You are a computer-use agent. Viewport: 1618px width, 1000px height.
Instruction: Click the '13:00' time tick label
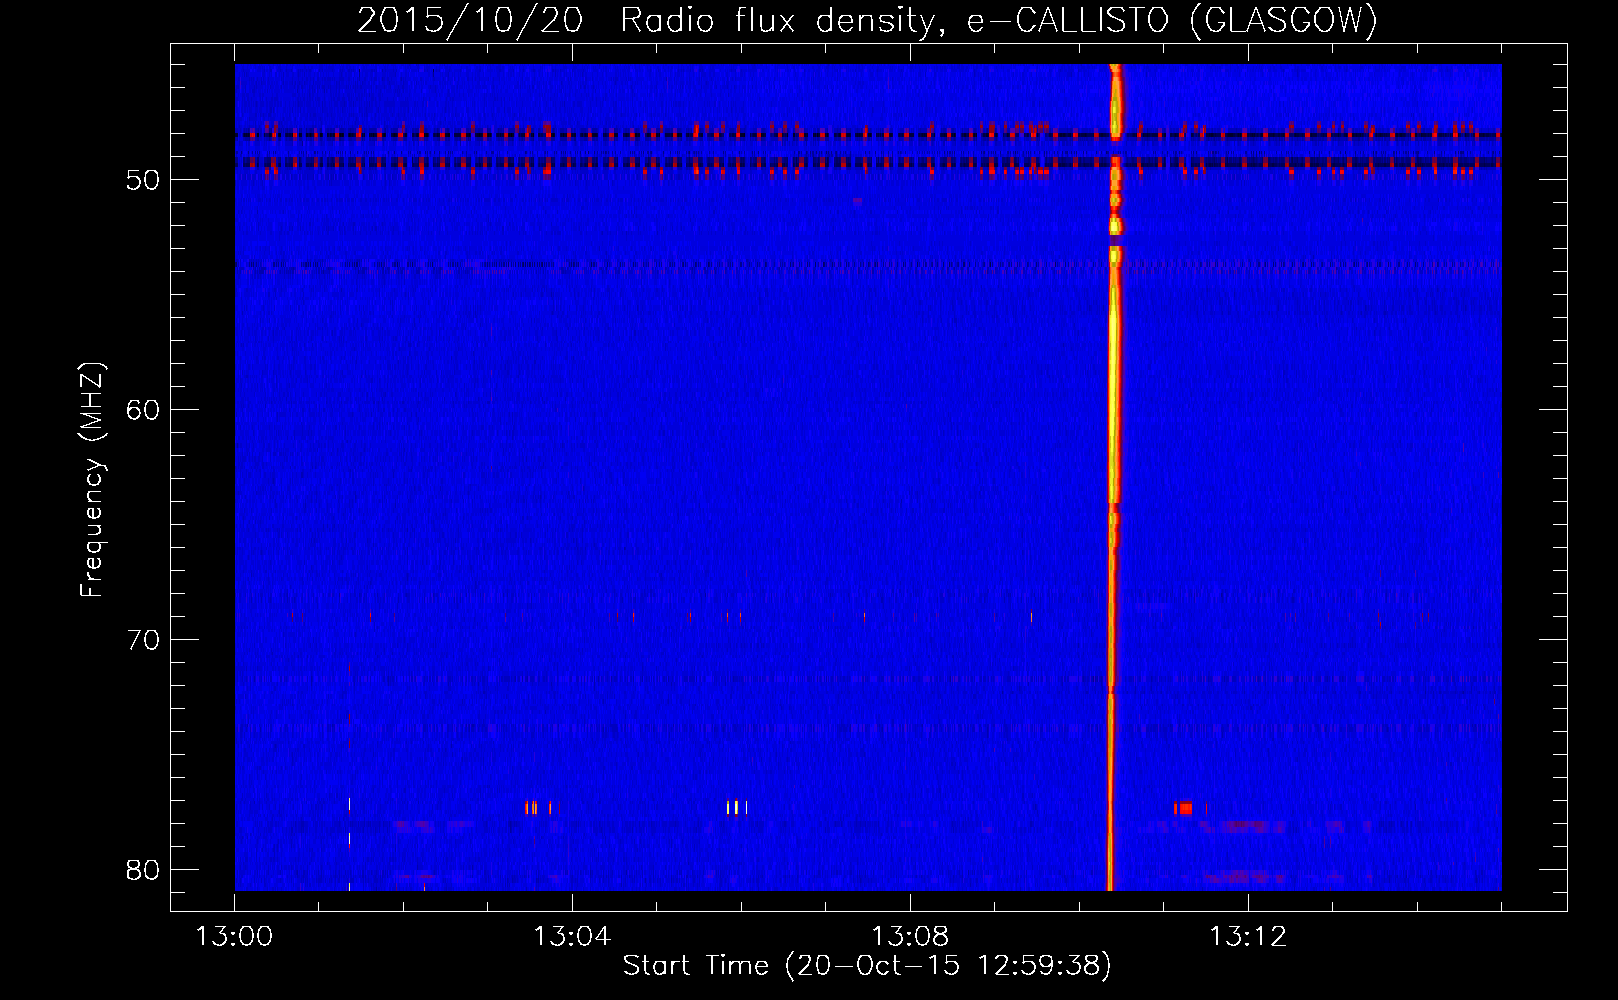[235, 937]
